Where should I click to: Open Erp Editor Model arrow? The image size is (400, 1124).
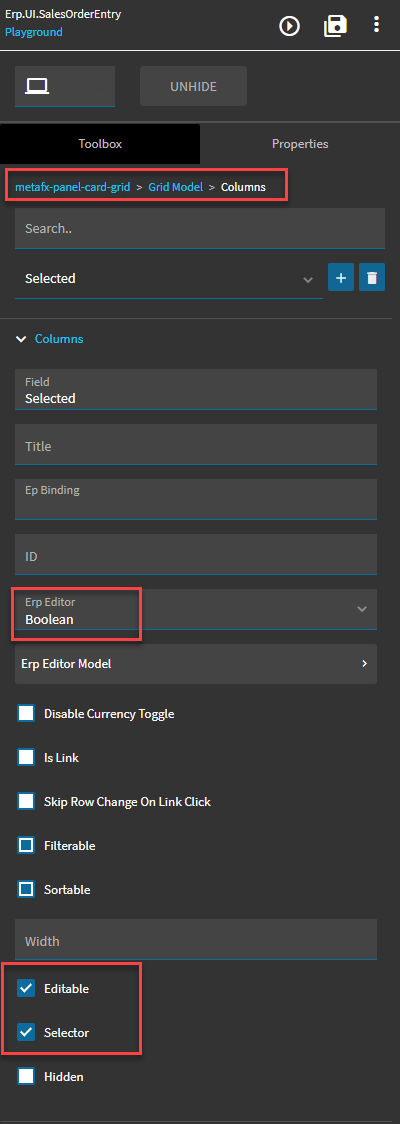click(364, 664)
